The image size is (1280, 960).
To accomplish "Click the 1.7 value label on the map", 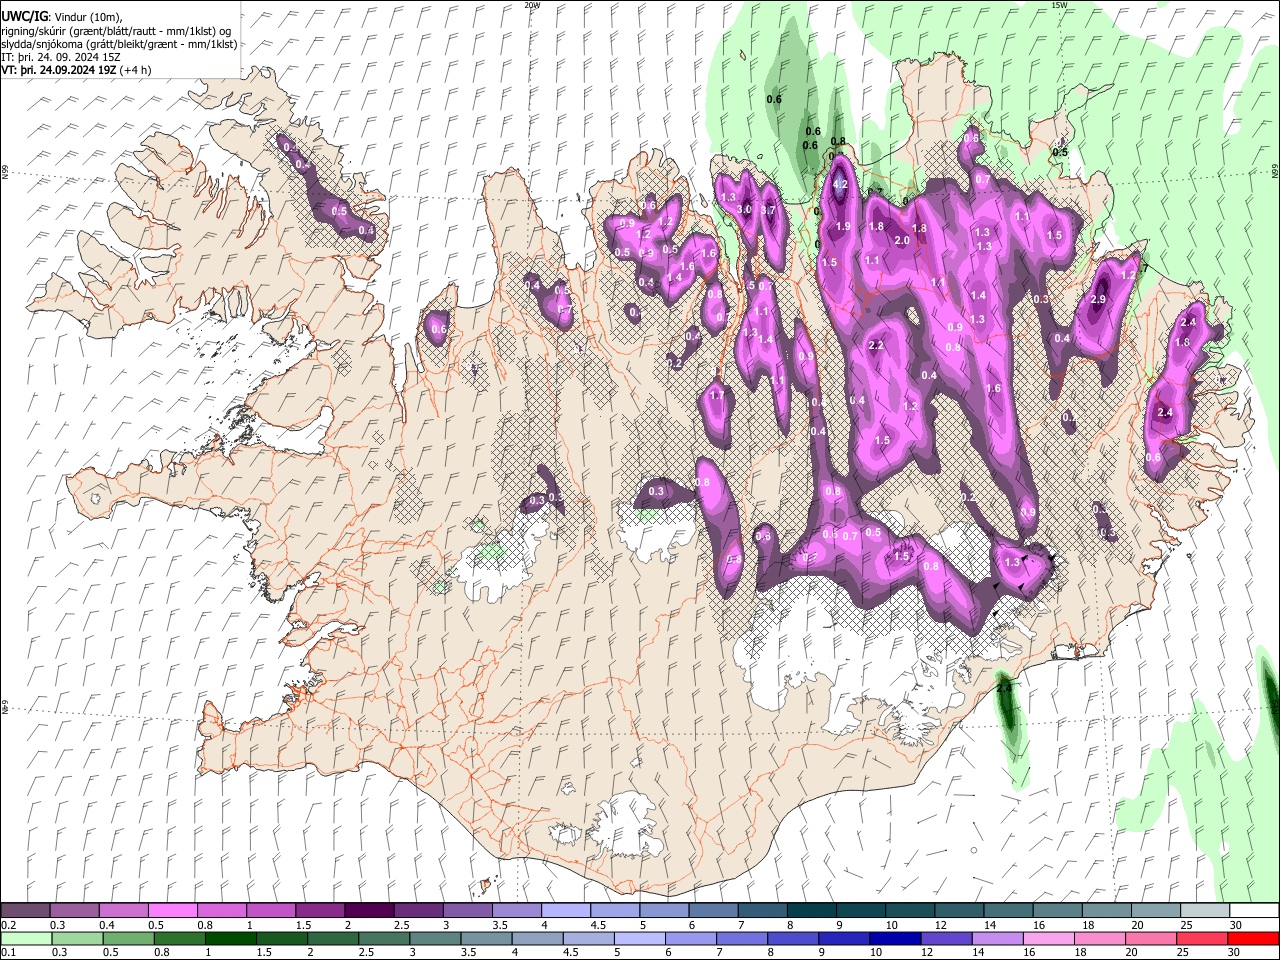I will [716, 396].
